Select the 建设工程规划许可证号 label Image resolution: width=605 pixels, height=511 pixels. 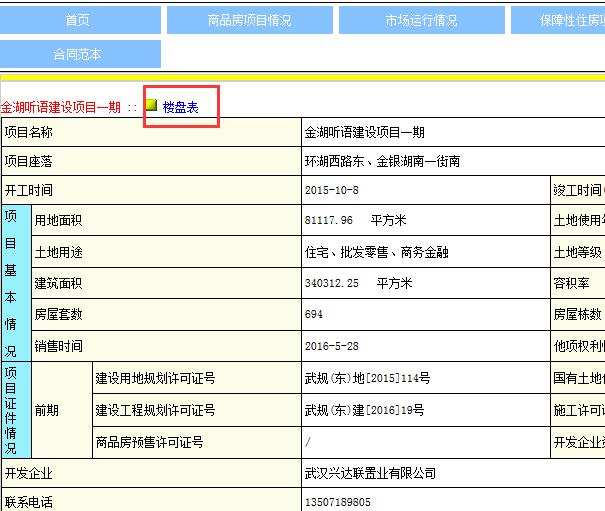155,410
